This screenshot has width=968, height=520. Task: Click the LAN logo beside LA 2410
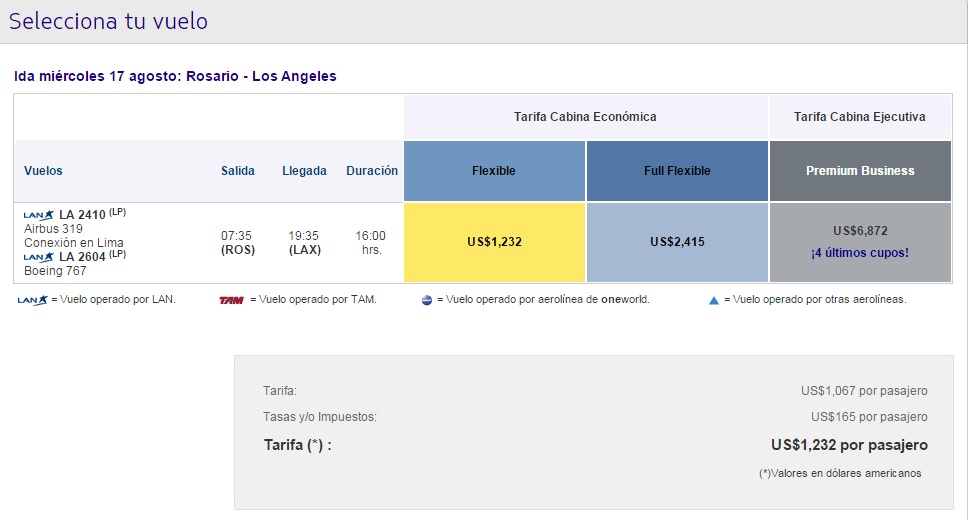coord(39,215)
